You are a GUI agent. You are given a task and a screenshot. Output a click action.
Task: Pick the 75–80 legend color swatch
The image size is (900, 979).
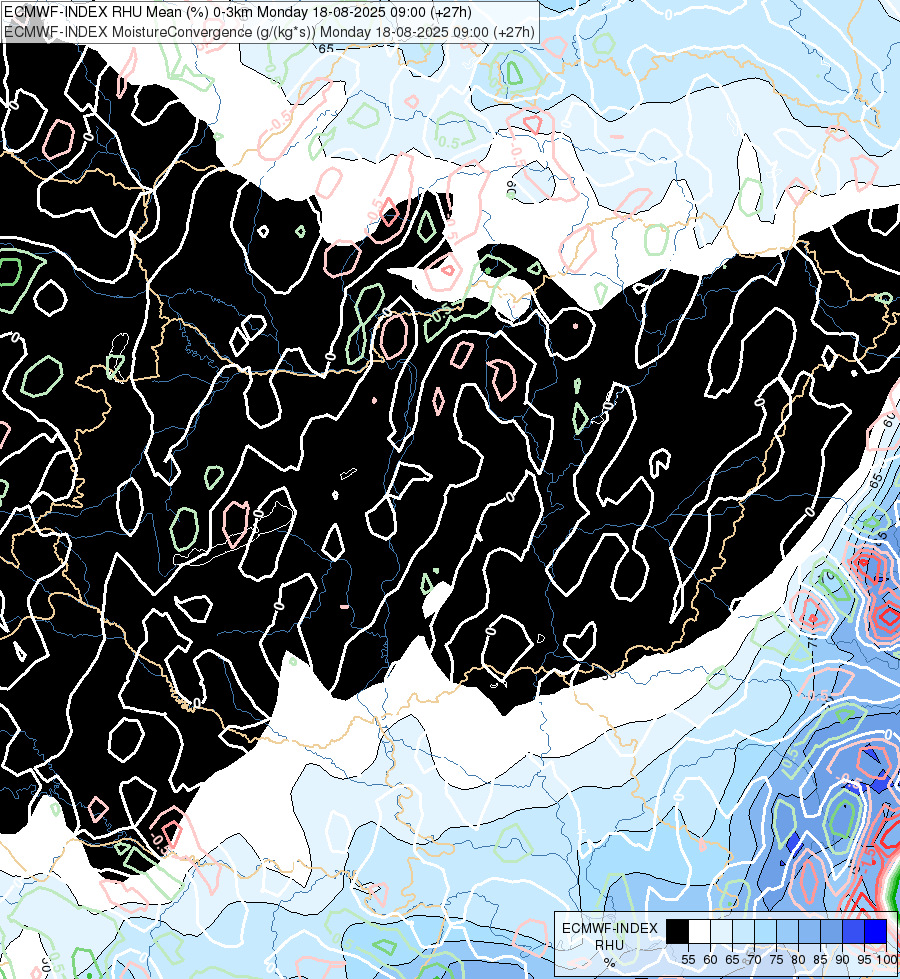[x=788, y=932]
